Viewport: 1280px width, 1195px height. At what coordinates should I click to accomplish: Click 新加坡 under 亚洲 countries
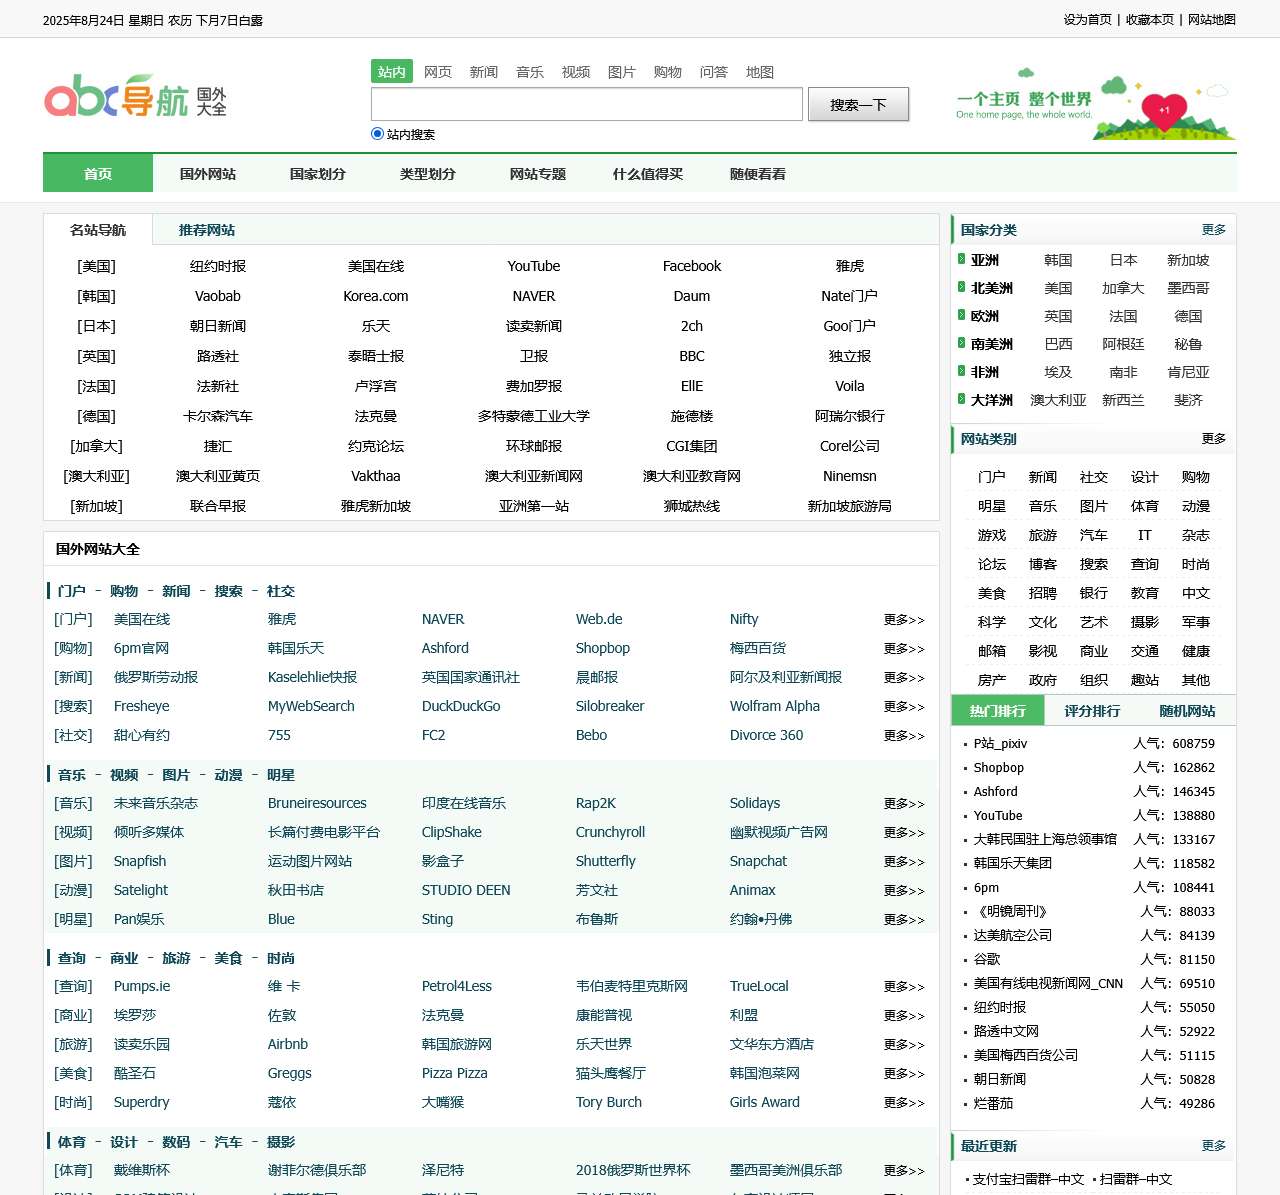click(1189, 260)
